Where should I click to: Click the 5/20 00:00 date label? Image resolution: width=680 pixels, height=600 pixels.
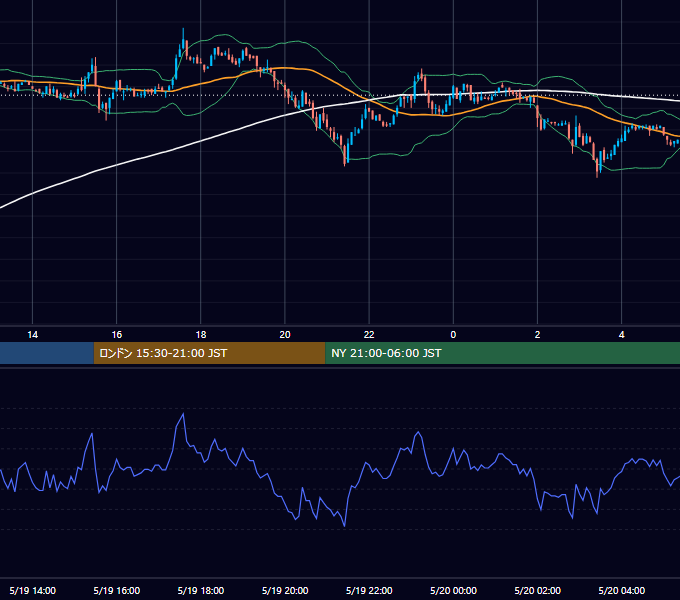453,590
